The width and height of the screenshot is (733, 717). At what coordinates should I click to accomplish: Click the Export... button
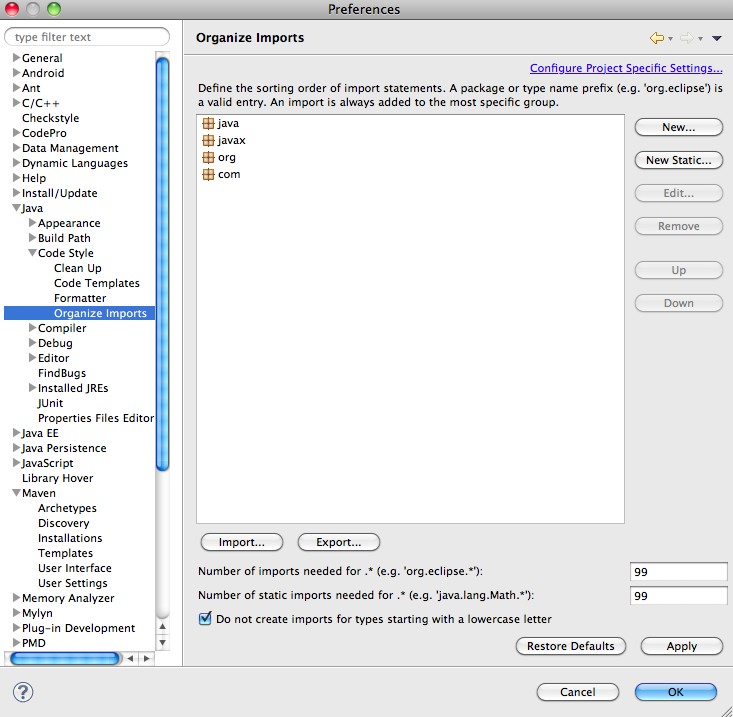click(338, 542)
